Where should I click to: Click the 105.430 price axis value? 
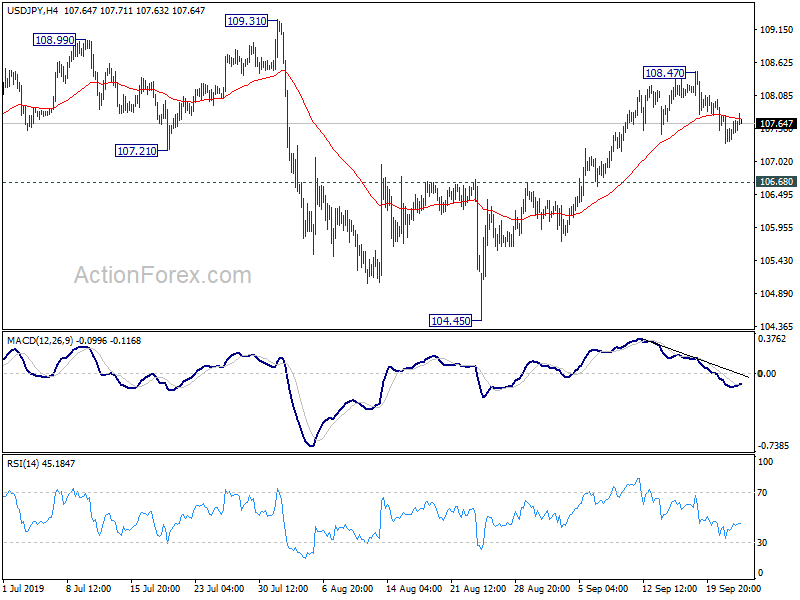tap(777, 260)
